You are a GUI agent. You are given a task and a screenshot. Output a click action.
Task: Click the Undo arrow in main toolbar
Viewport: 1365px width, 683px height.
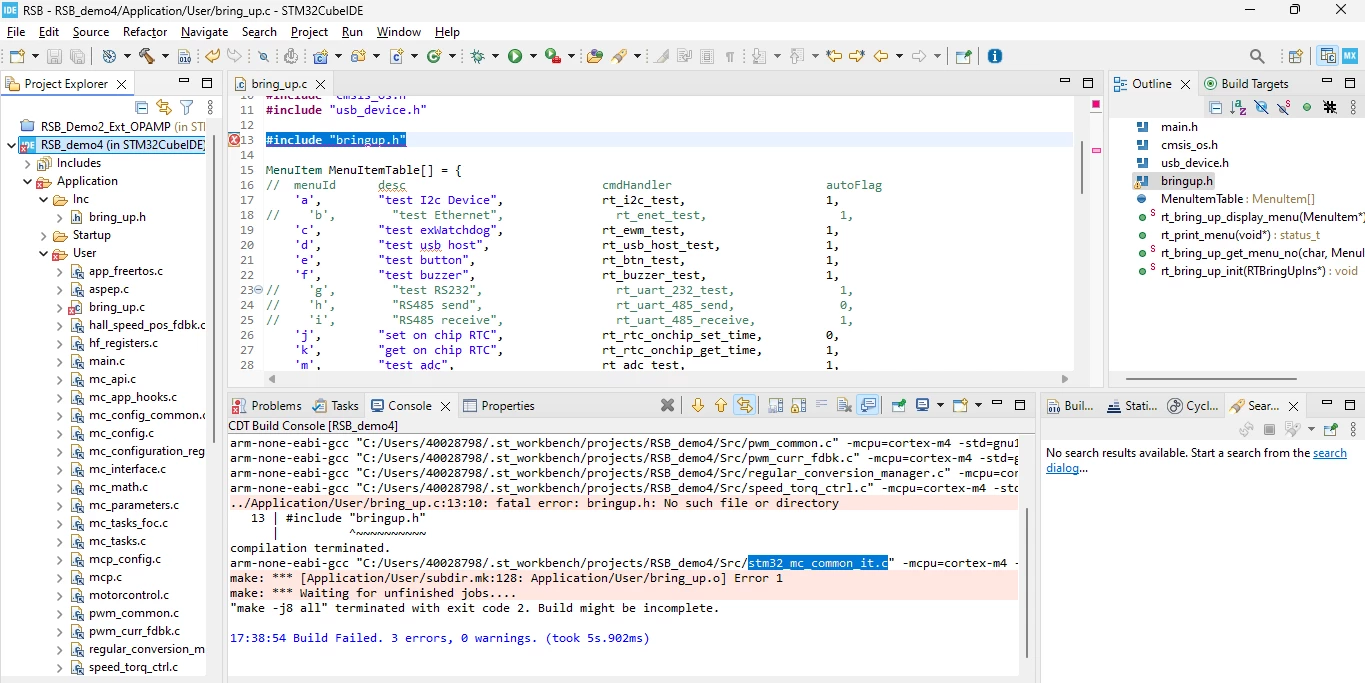[212, 56]
